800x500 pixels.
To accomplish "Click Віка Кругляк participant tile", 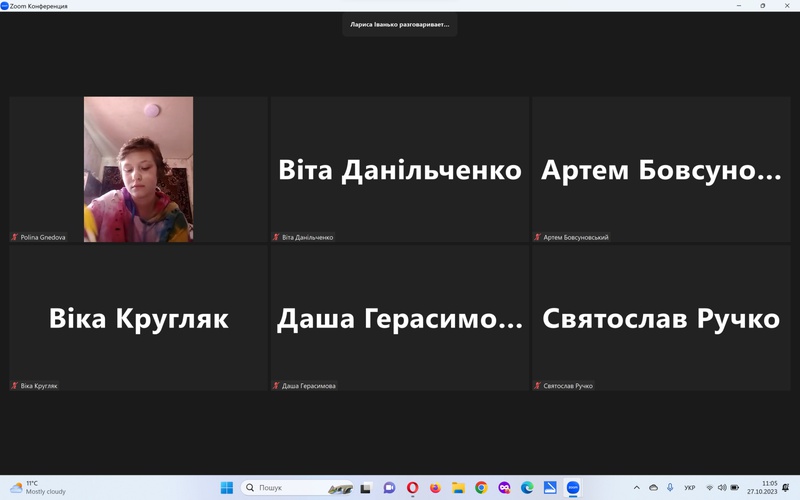I will tap(138, 318).
